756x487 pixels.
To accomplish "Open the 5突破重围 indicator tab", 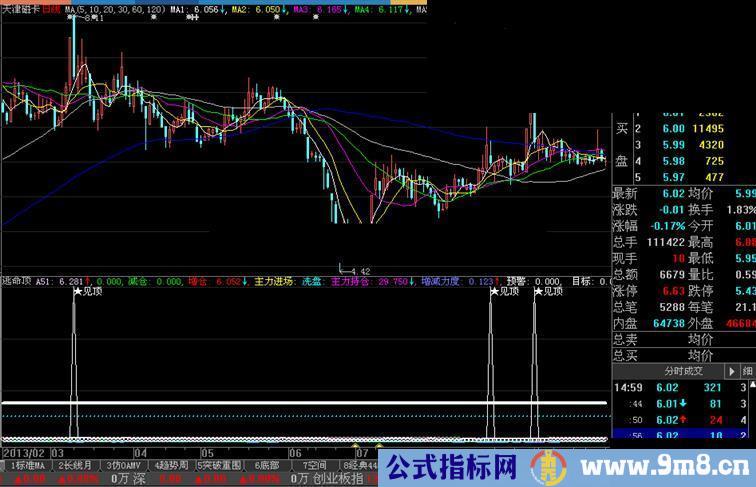I will [221, 465].
